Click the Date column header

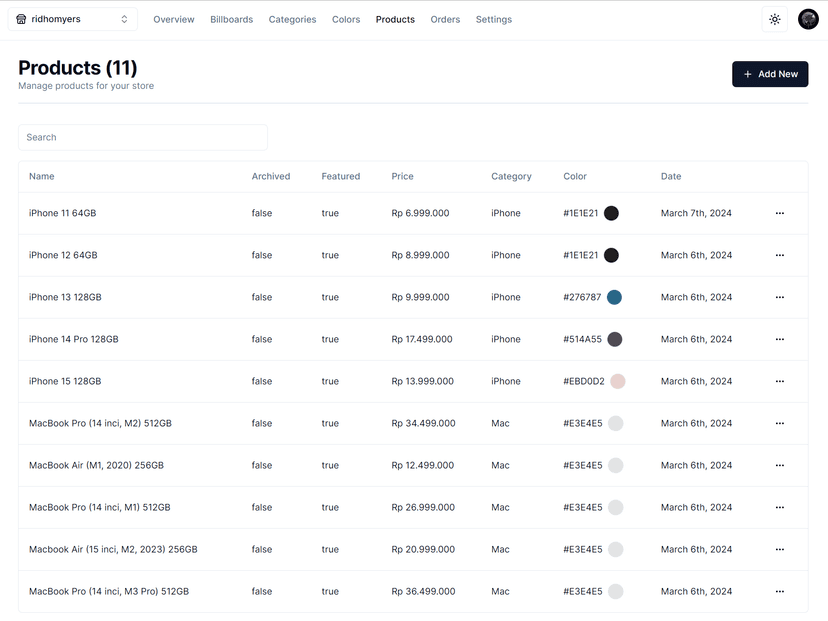671,176
